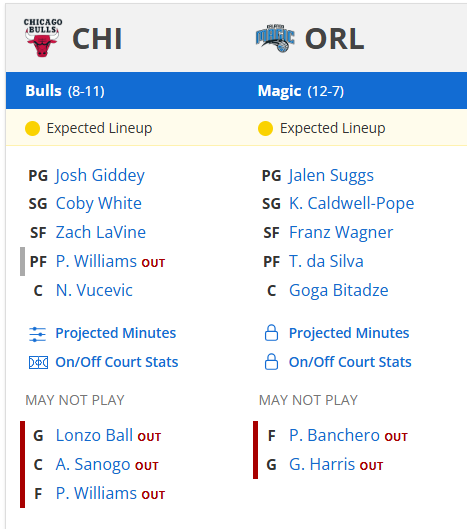Click the lock icon beside Magic Projected Minutes

click(x=271, y=333)
